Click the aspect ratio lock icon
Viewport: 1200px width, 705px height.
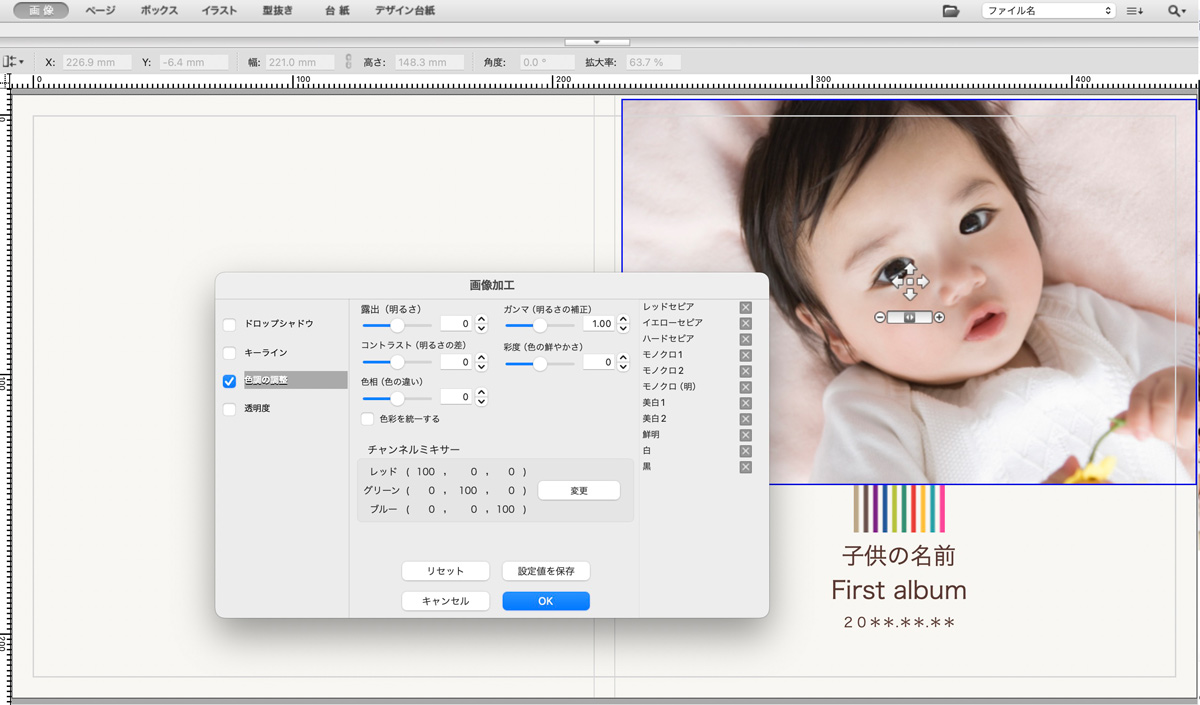click(x=348, y=62)
